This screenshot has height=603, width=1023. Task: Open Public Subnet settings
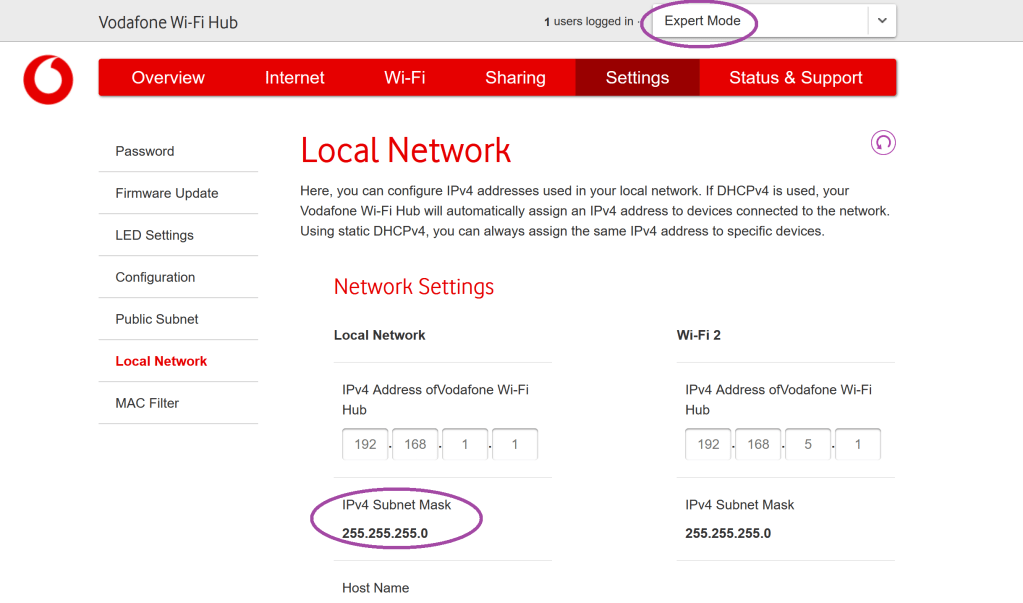pyautogui.click(x=157, y=319)
